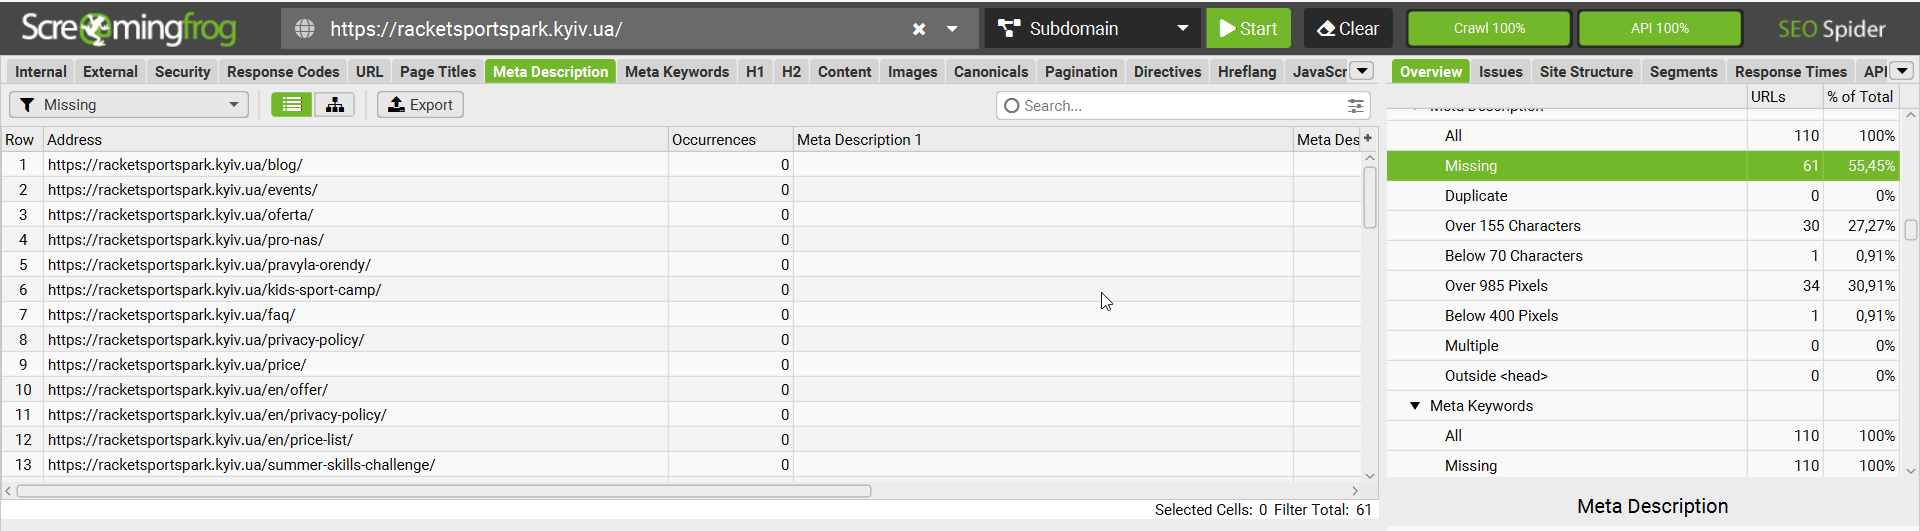1920x531 pixels.
Task: Open the Page Titles tab
Action: pos(438,72)
